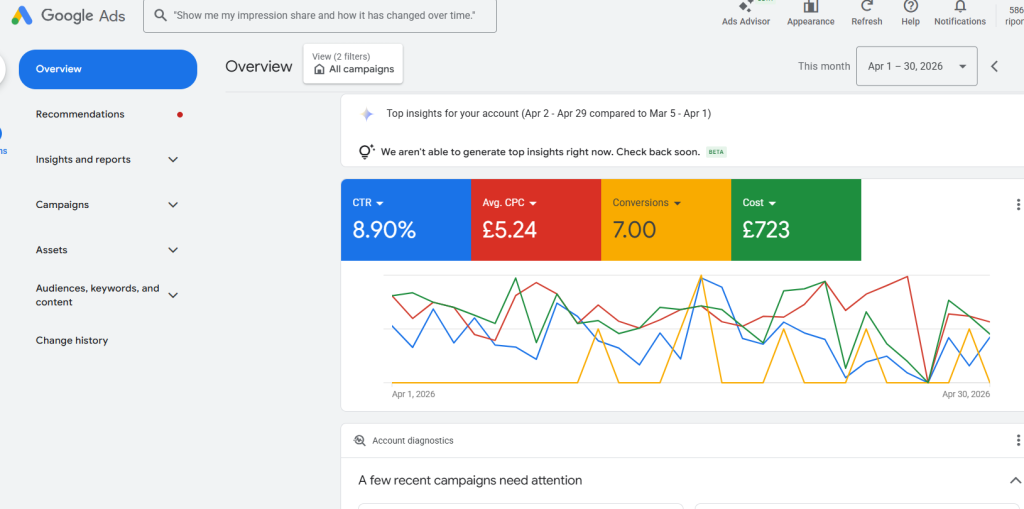Open Change history page
1024x509 pixels.
click(72, 340)
